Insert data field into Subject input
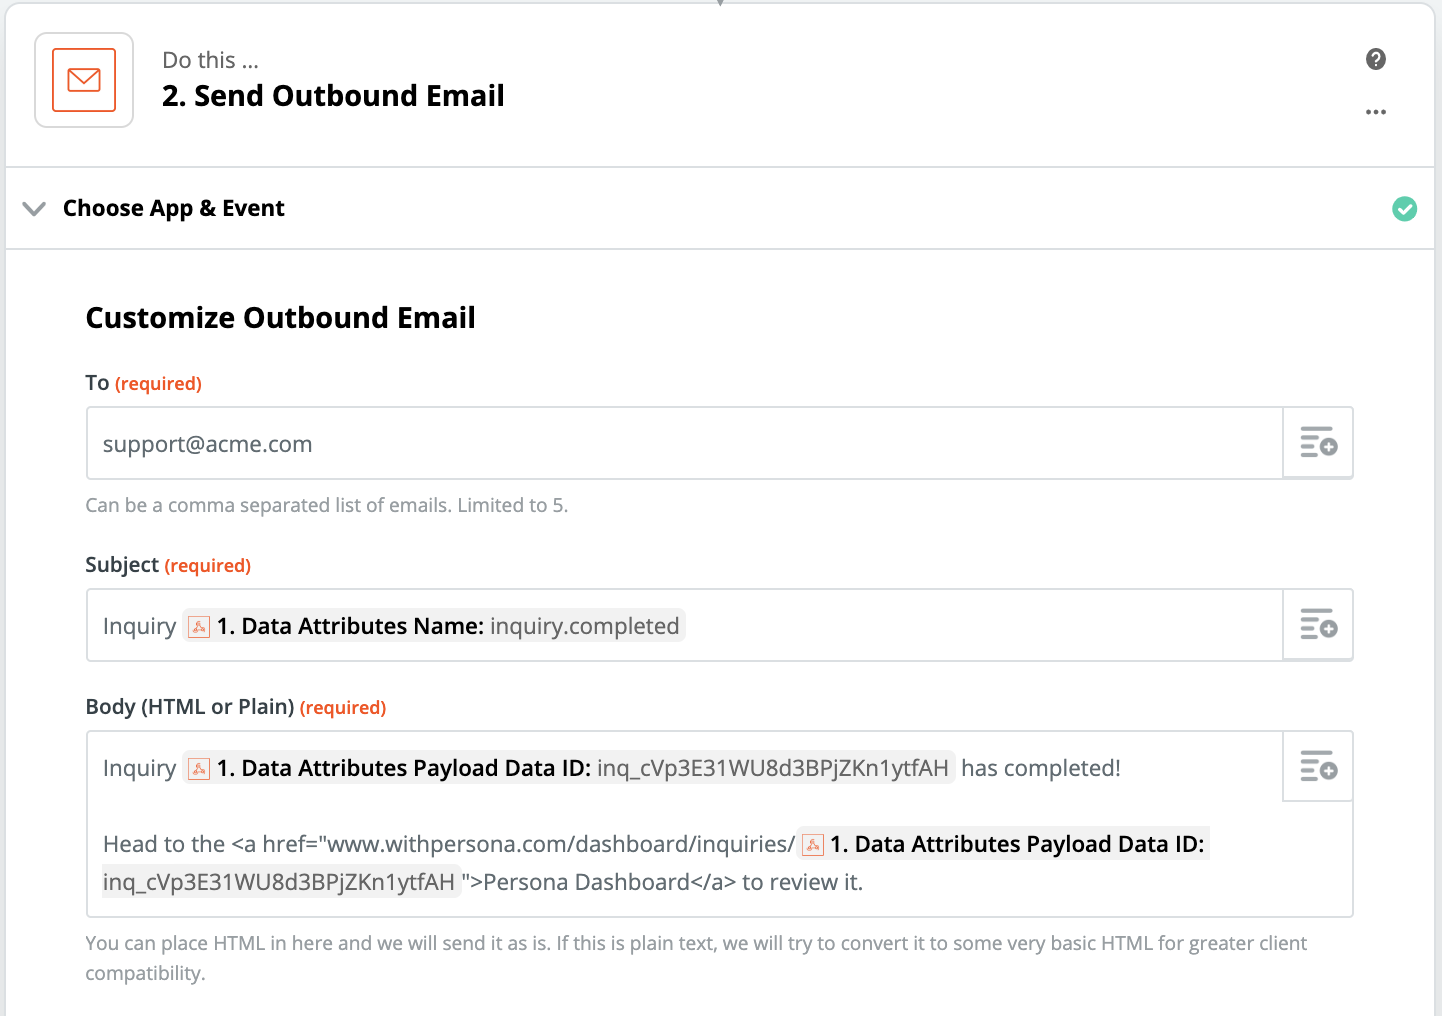 [1318, 625]
